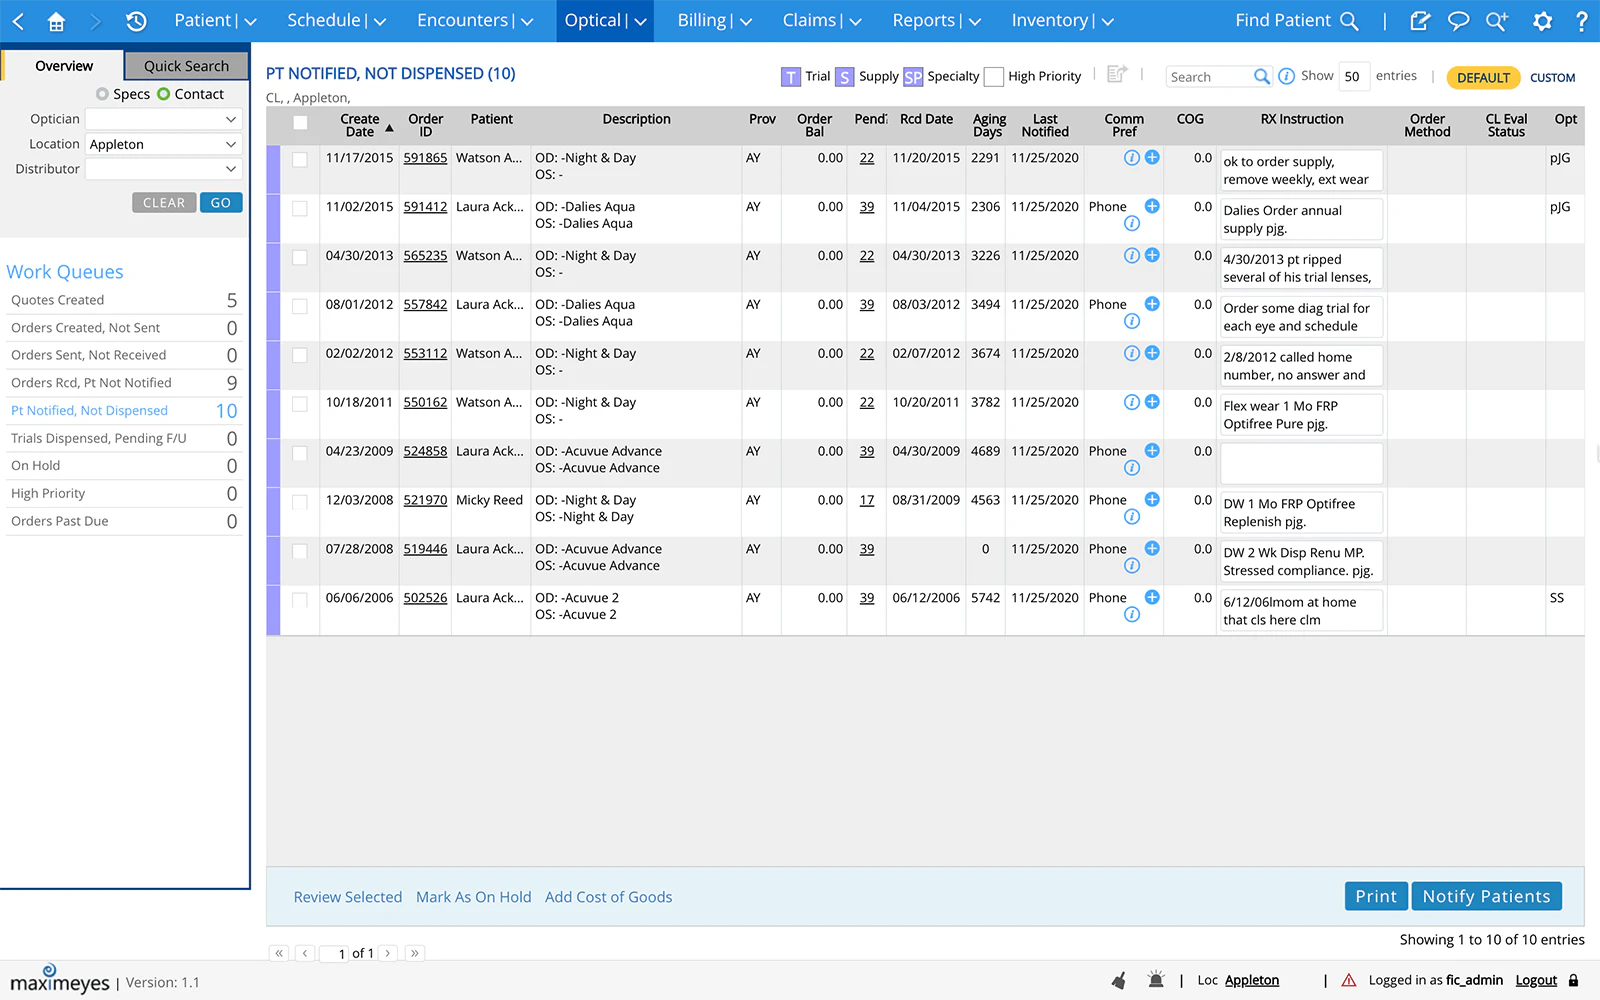
Task: Select the Contact radio button
Action: [x=167, y=94]
